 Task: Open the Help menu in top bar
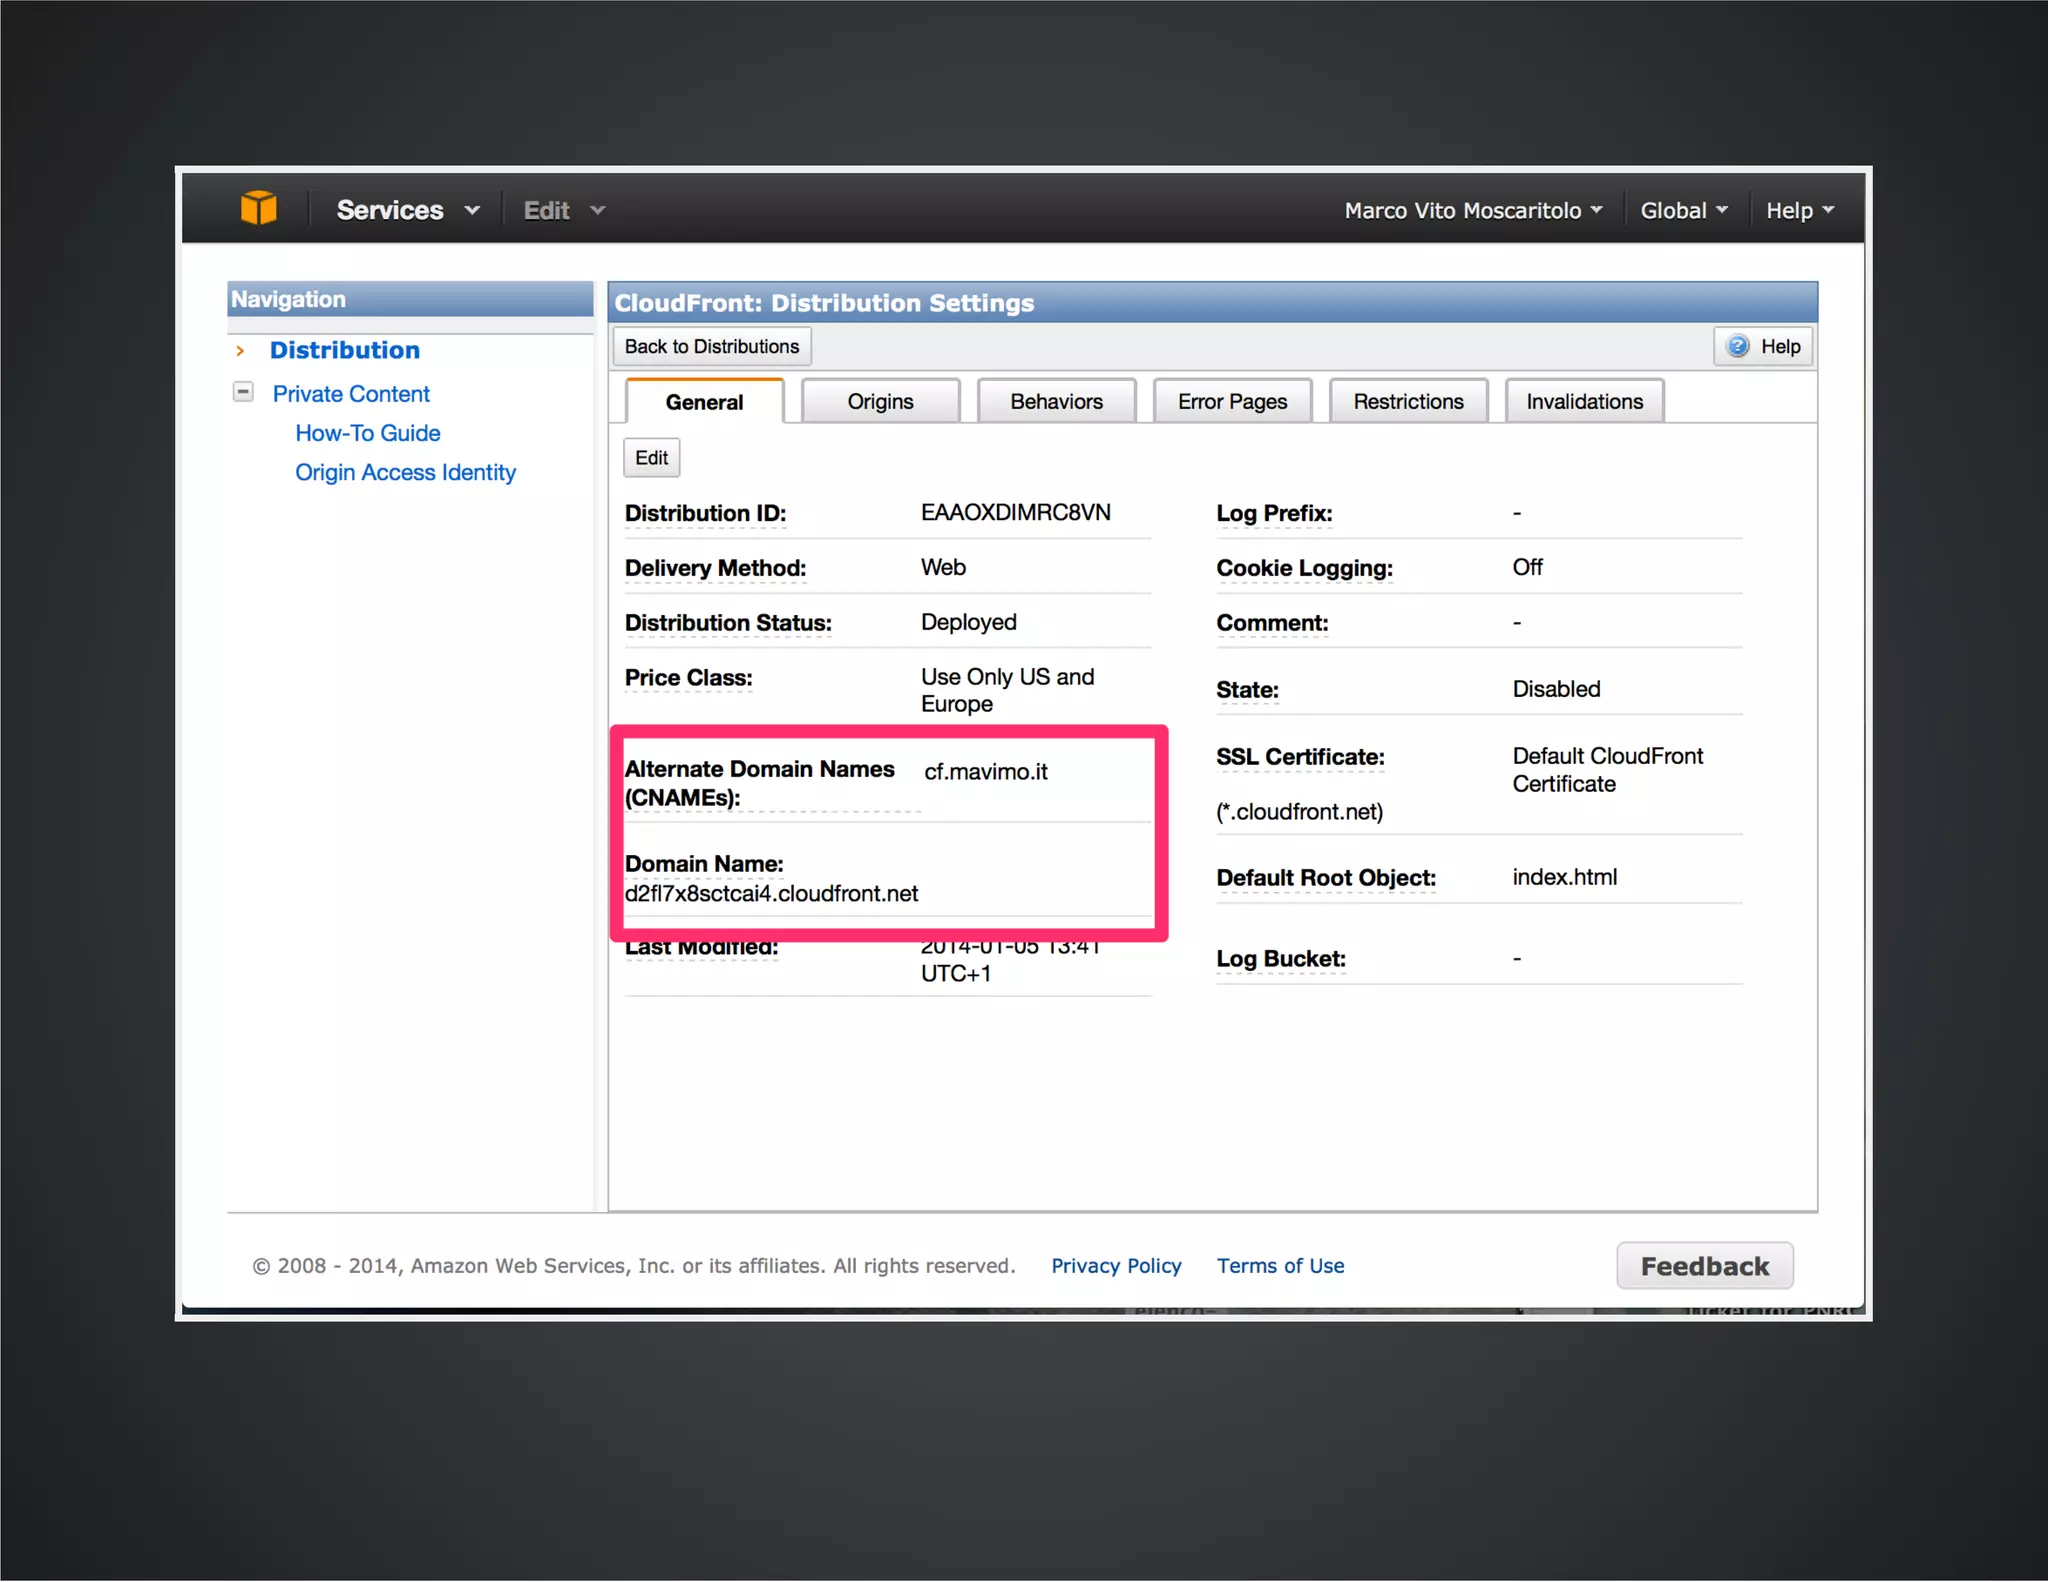[x=1799, y=210]
